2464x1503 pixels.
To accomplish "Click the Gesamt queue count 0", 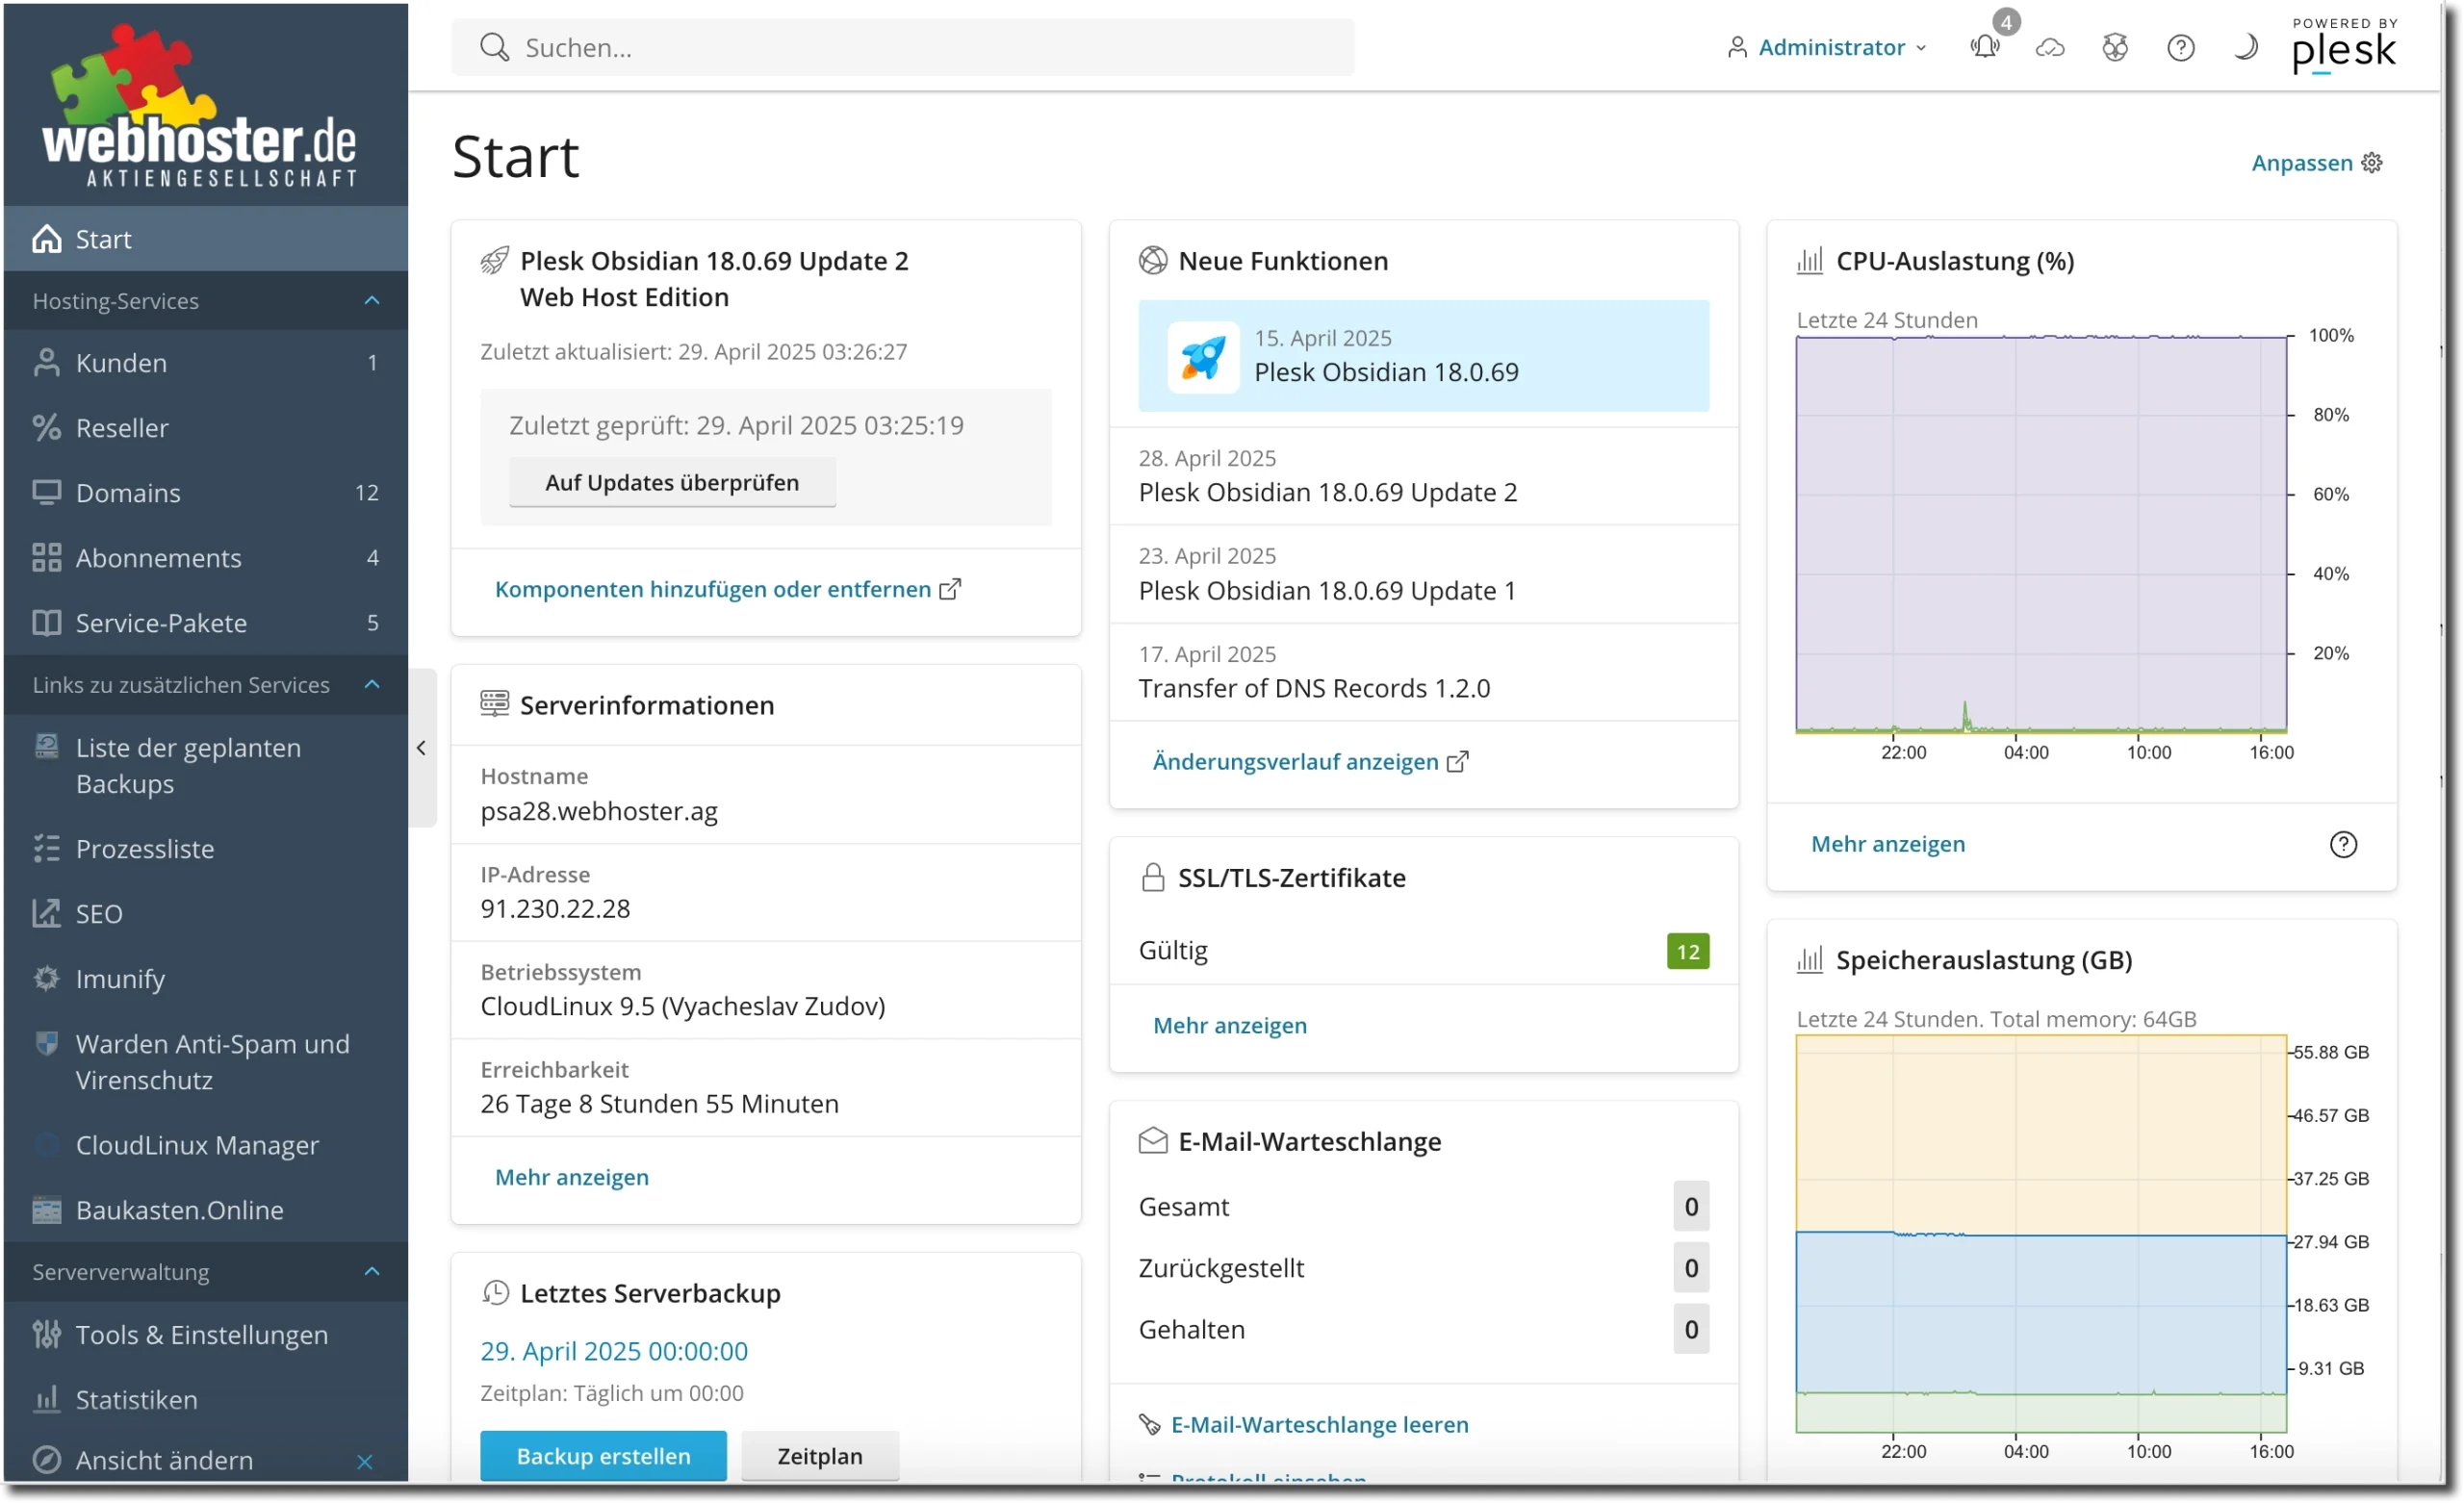I will click(1691, 1206).
